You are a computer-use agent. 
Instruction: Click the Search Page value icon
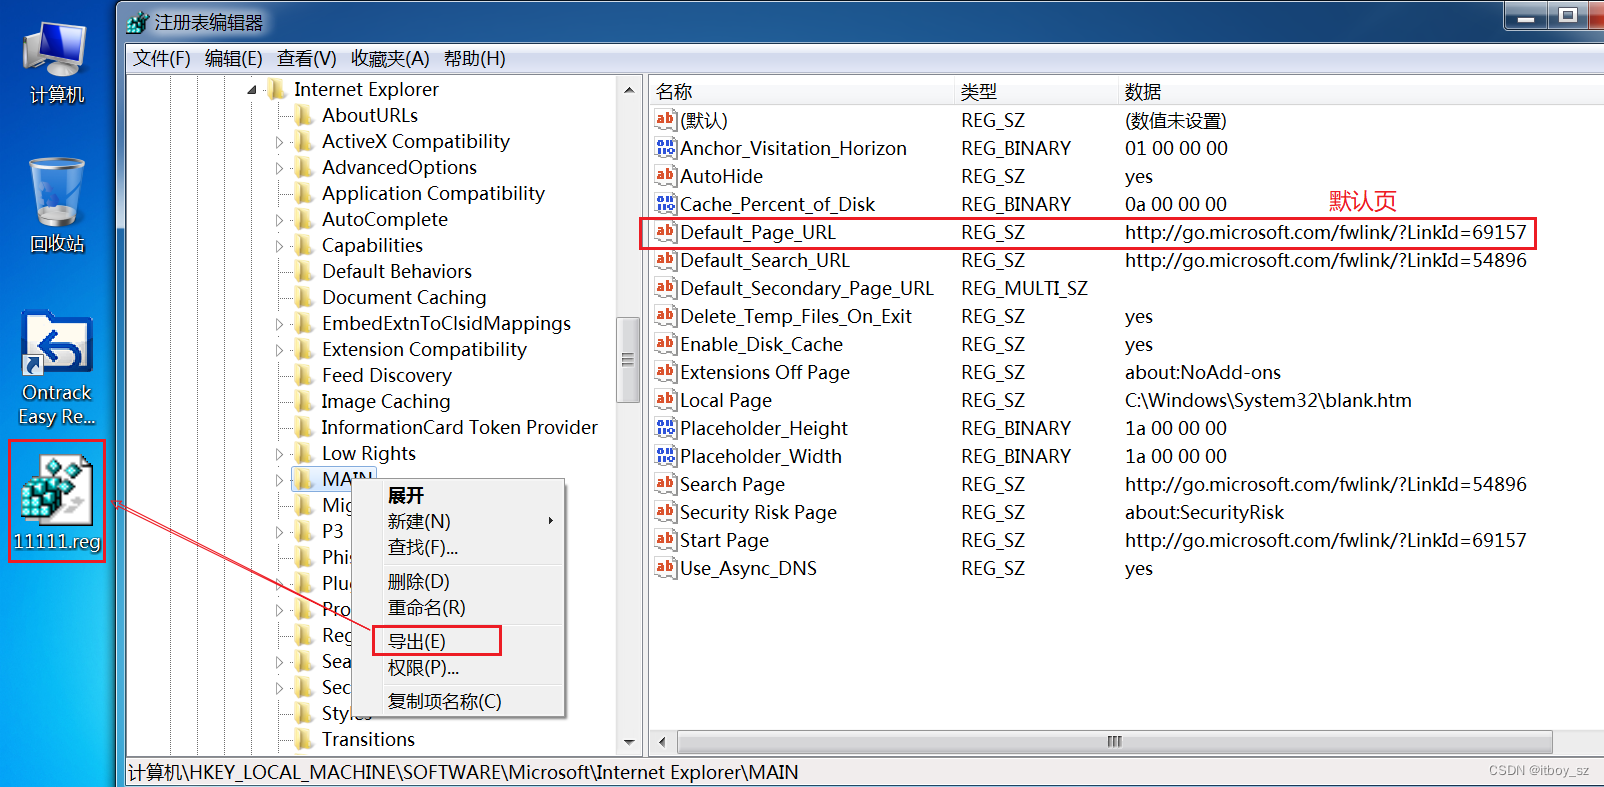pyautogui.click(x=666, y=484)
